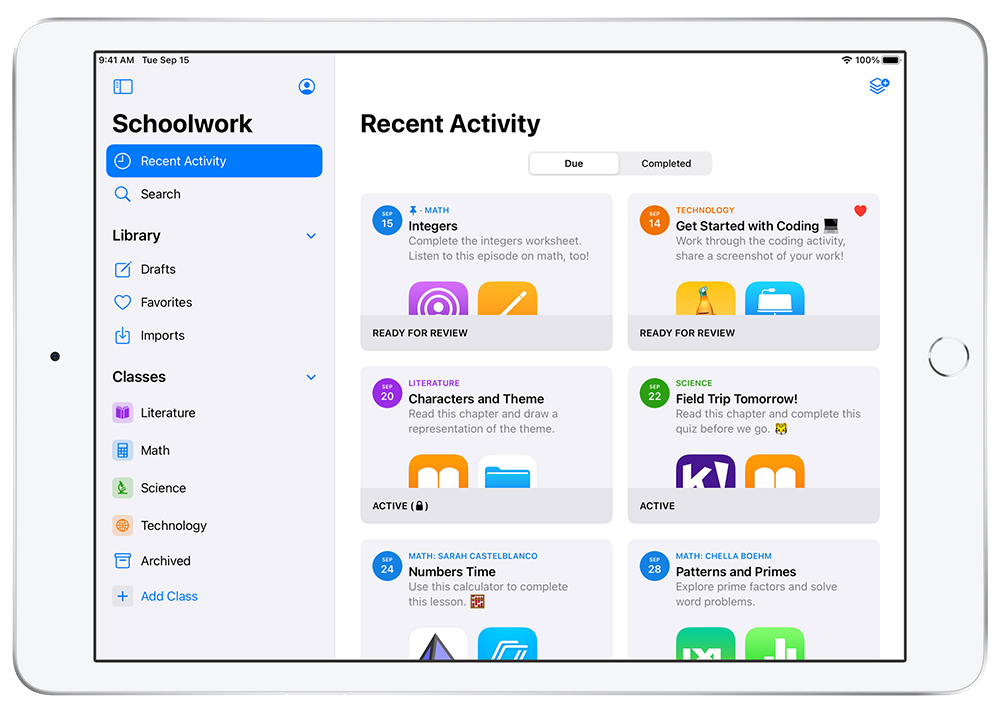Tap the create new assignment icon
This screenshot has width=1000, height=710.
[878, 87]
